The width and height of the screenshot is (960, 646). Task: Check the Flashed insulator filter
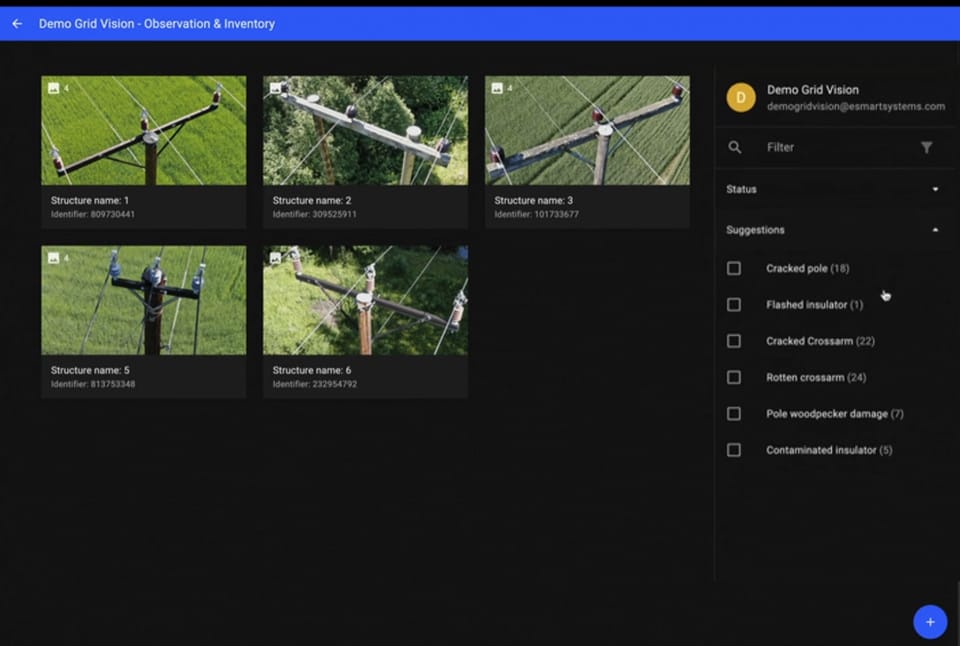click(733, 304)
